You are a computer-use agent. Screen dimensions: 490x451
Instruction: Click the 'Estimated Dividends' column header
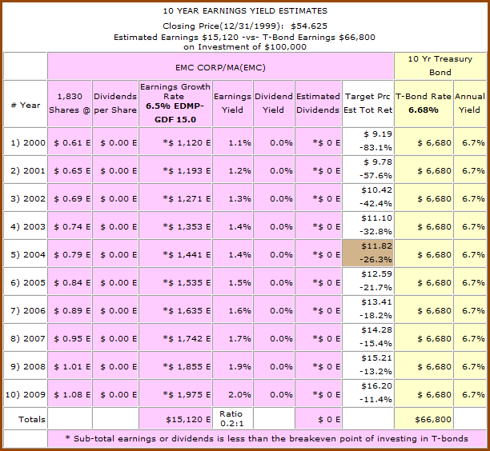318,104
